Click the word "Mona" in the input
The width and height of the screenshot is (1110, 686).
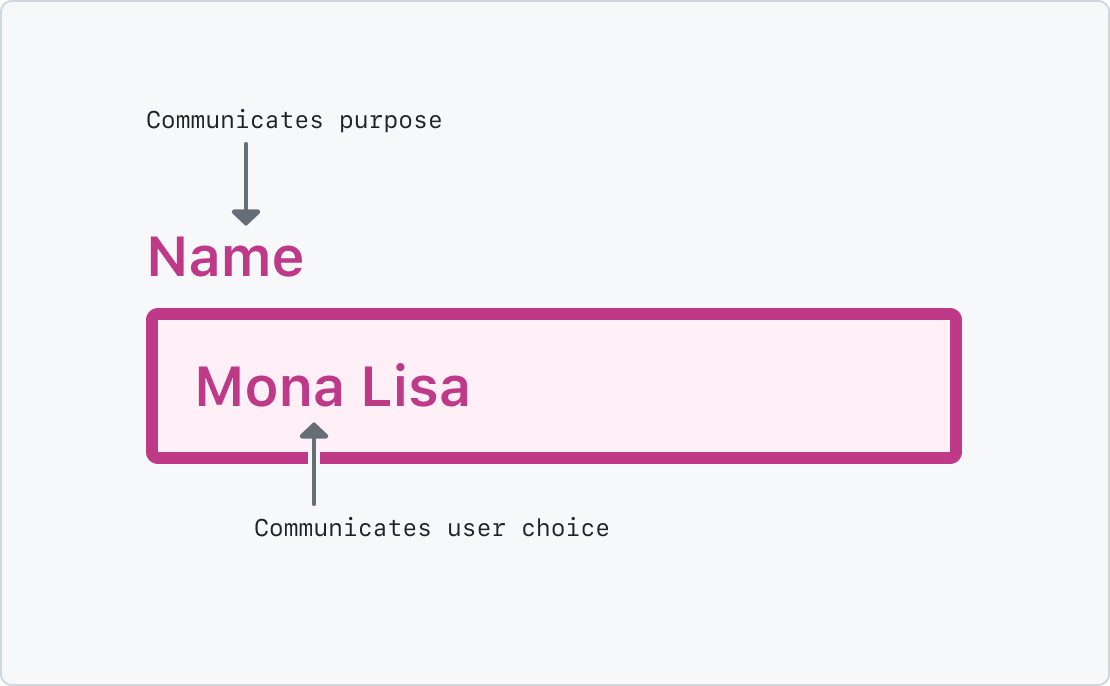coord(269,387)
